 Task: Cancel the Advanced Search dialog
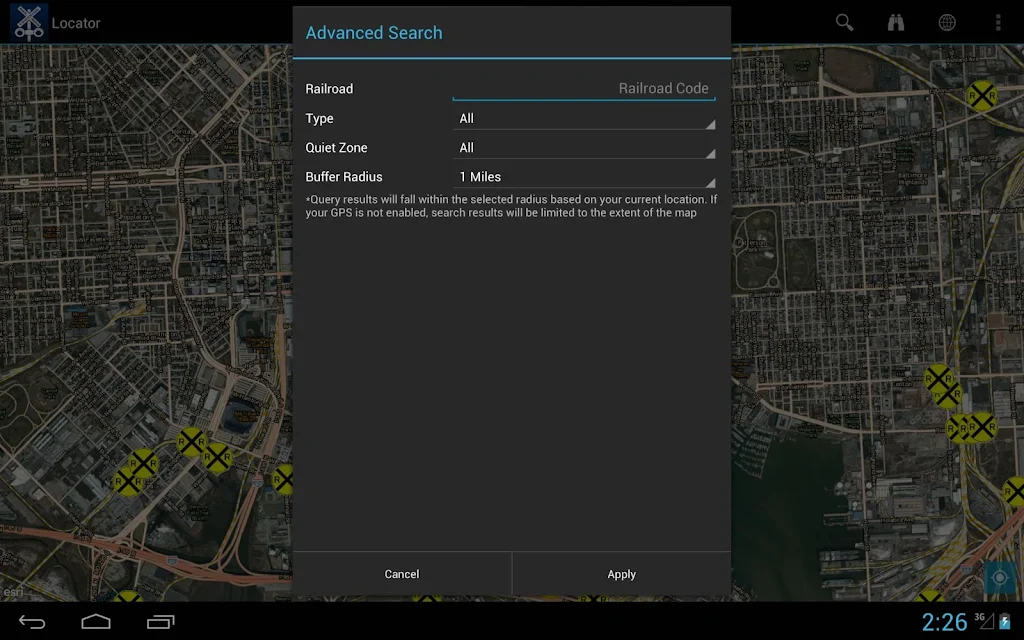[402, 574]
